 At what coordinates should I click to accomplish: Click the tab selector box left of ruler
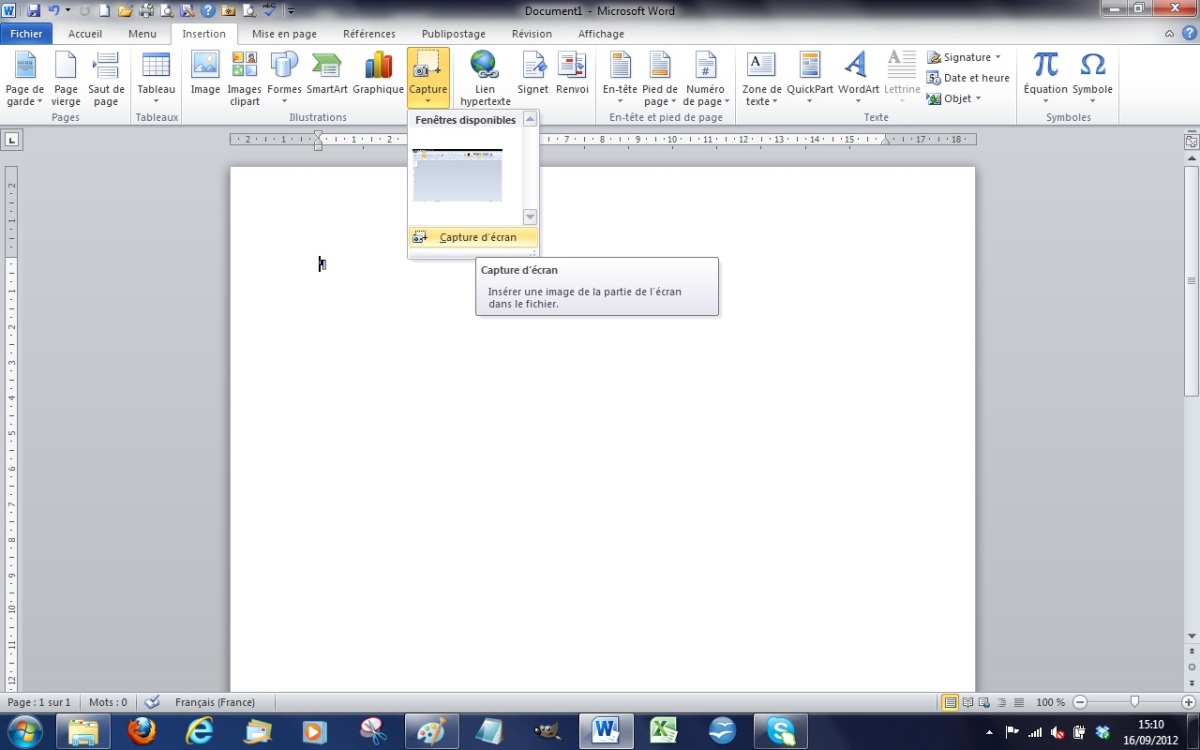coord(12,139)
